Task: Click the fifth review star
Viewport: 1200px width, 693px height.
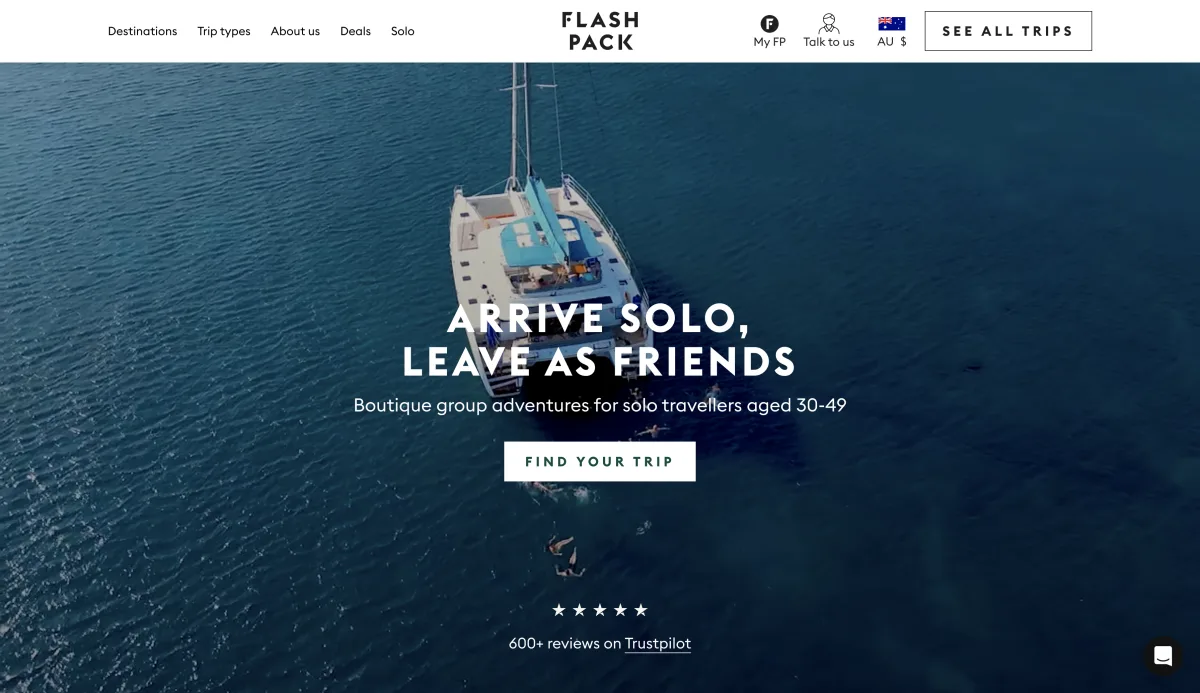Action: (641, 610)
